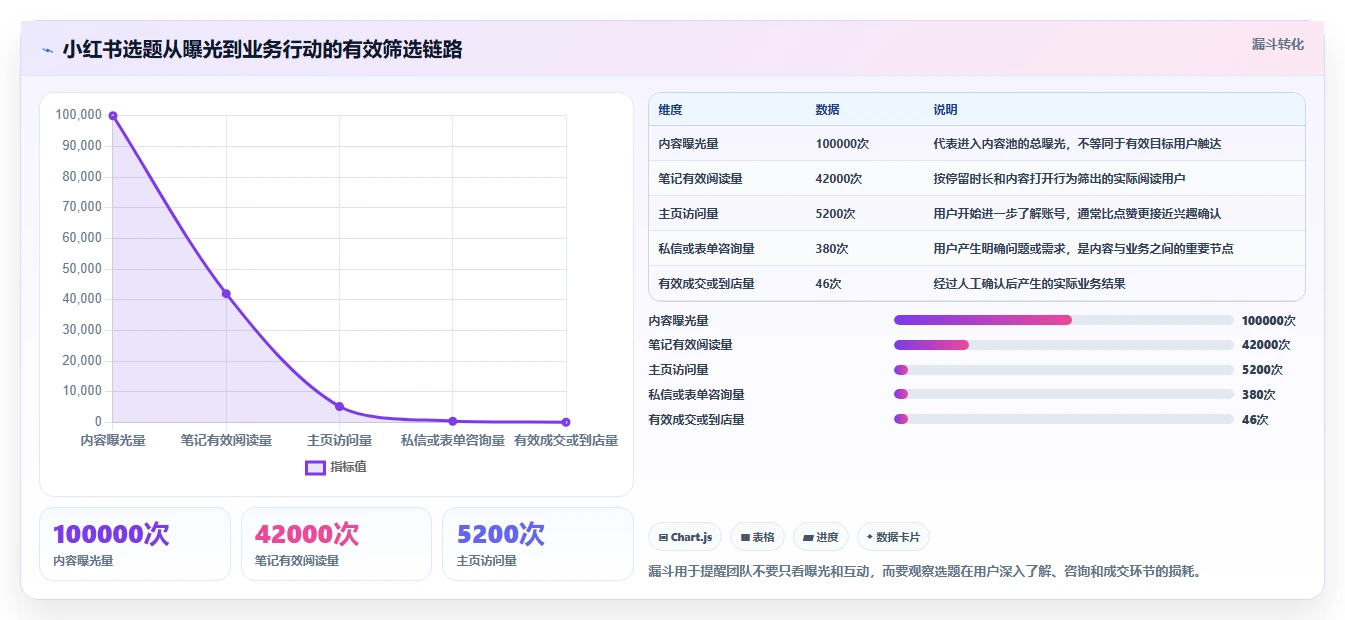1345x620 pixels.
Task: Click the 漏斗转化 label in header
Action: click(1278, 44)
